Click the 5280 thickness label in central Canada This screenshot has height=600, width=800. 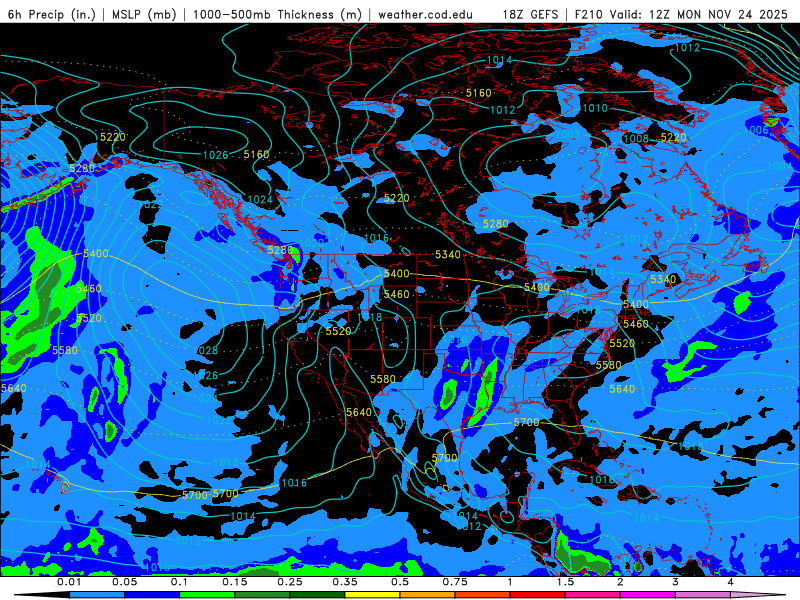click(495, 224)
